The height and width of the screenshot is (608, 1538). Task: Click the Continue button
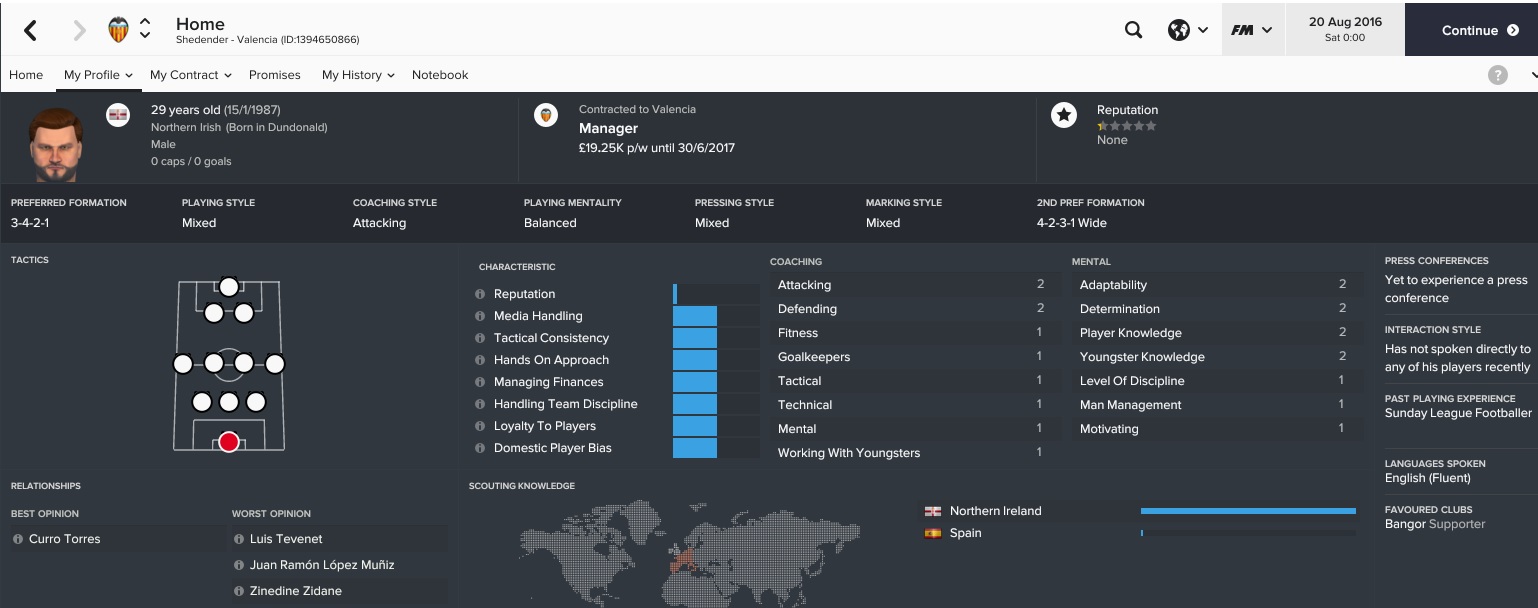coord(1471,30)
